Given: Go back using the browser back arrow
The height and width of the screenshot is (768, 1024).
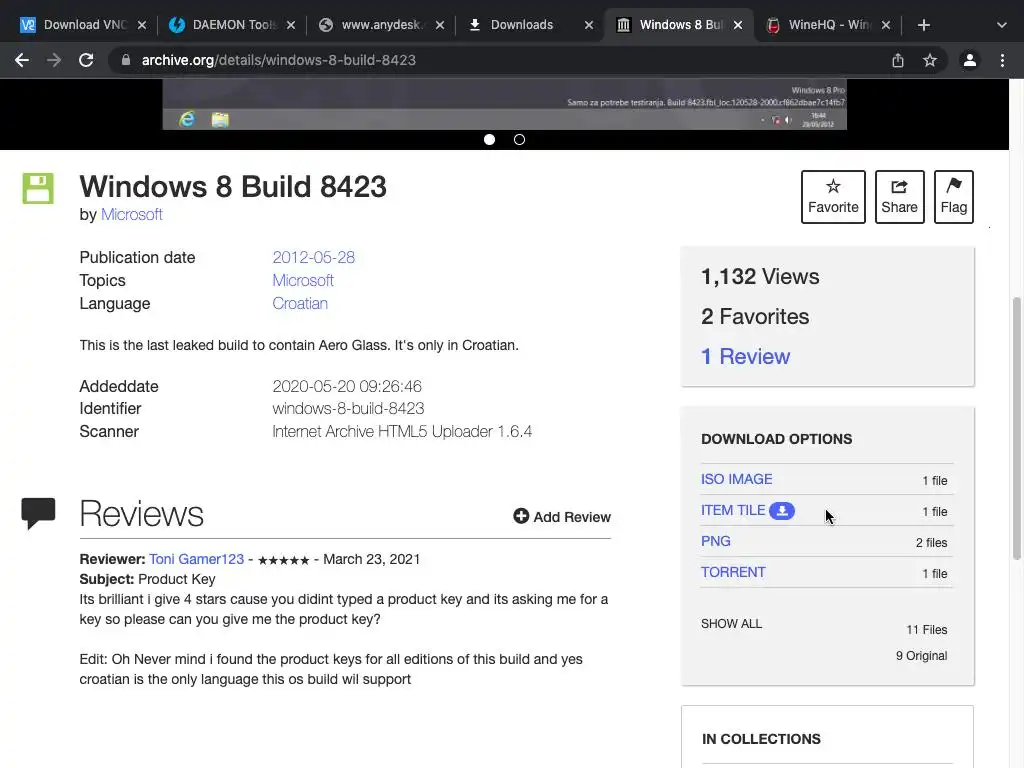Looking at the screenshot, I should tap(22, 60).
